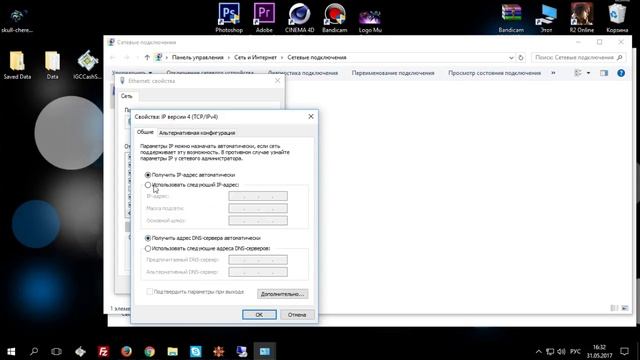The image size is (640, 360).
Task: Select Использовать следующие адреса DNS-серверов
Action: [x=208, y=248]
